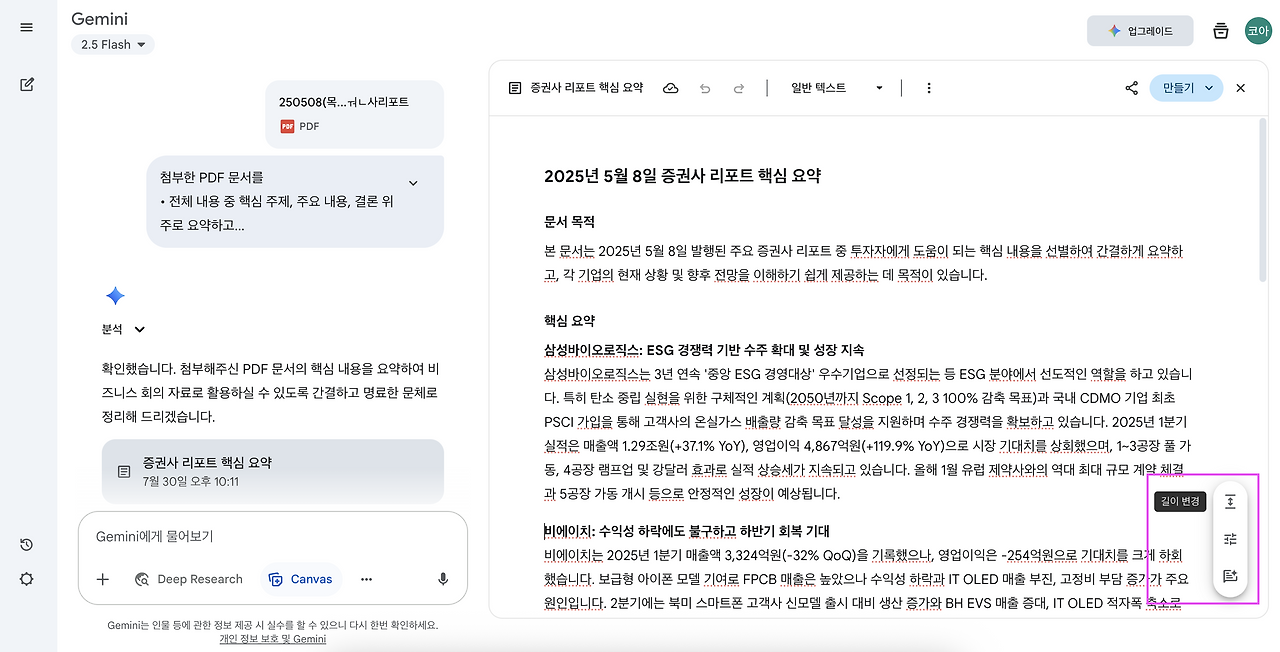Screen dimensions: 1280x652
Task: Click the 문서 목적 heading
Action: 569,221
